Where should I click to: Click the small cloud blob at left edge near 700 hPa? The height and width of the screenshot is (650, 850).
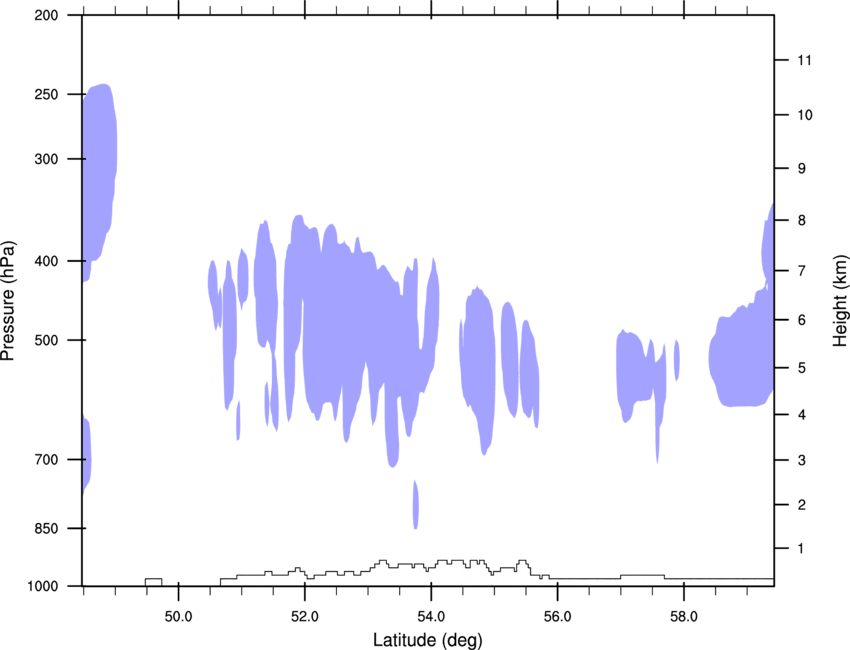point(86,455)
